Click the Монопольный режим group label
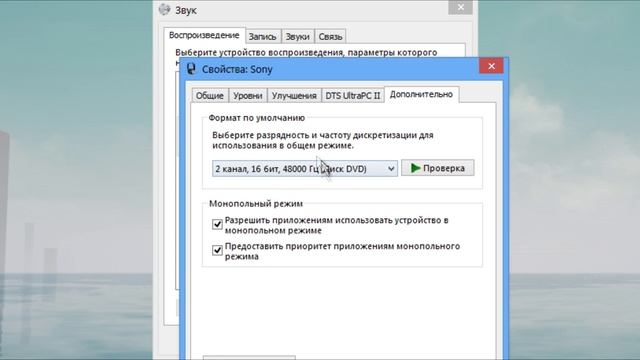640x360 pixels. pos(256,204)
